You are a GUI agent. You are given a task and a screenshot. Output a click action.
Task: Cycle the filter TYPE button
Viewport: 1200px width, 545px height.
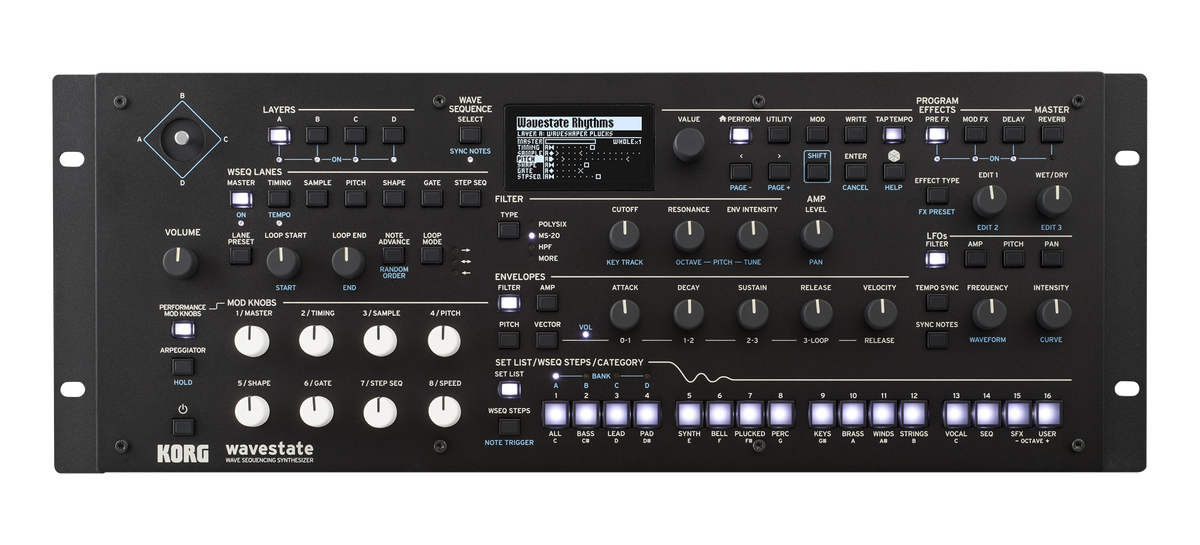click(x=508, y=230)
